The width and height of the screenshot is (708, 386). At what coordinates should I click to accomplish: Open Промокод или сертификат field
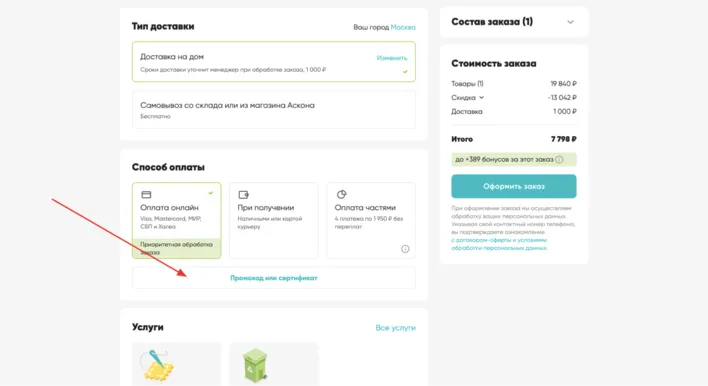274,278
